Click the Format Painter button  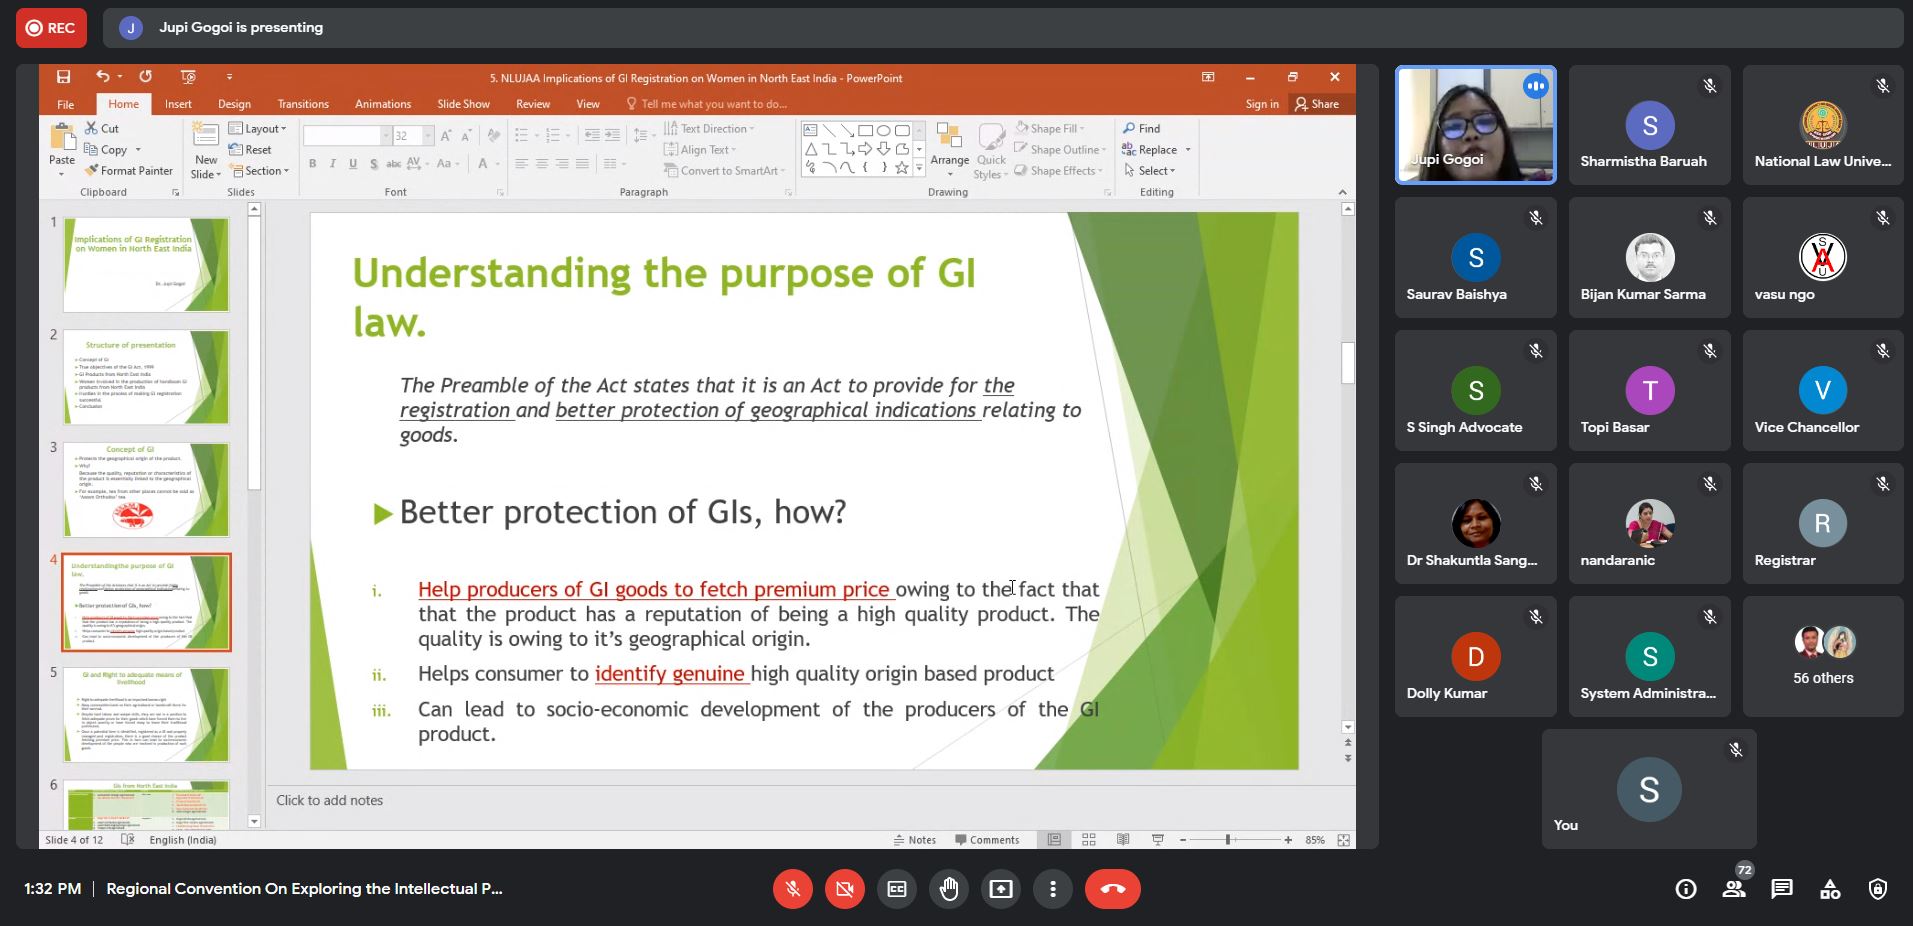[x=129, y=171]
